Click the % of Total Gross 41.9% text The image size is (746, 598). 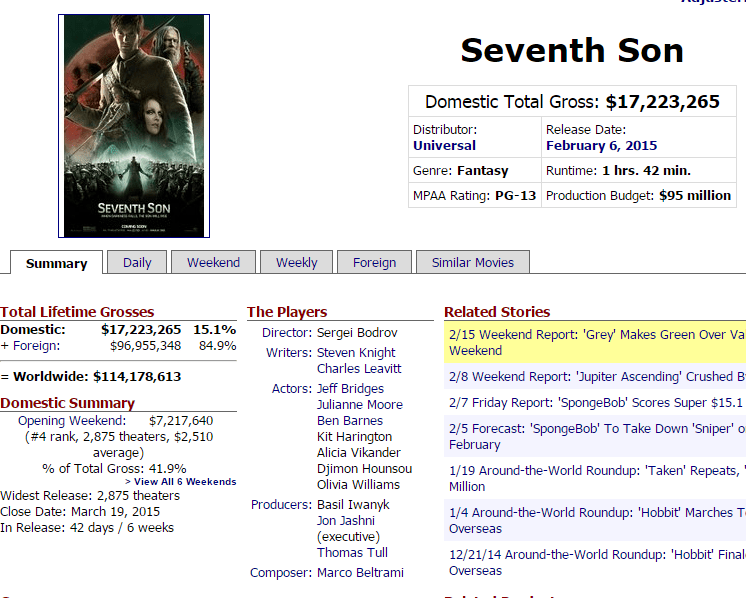pyautogui.click(x=114, y=469)
